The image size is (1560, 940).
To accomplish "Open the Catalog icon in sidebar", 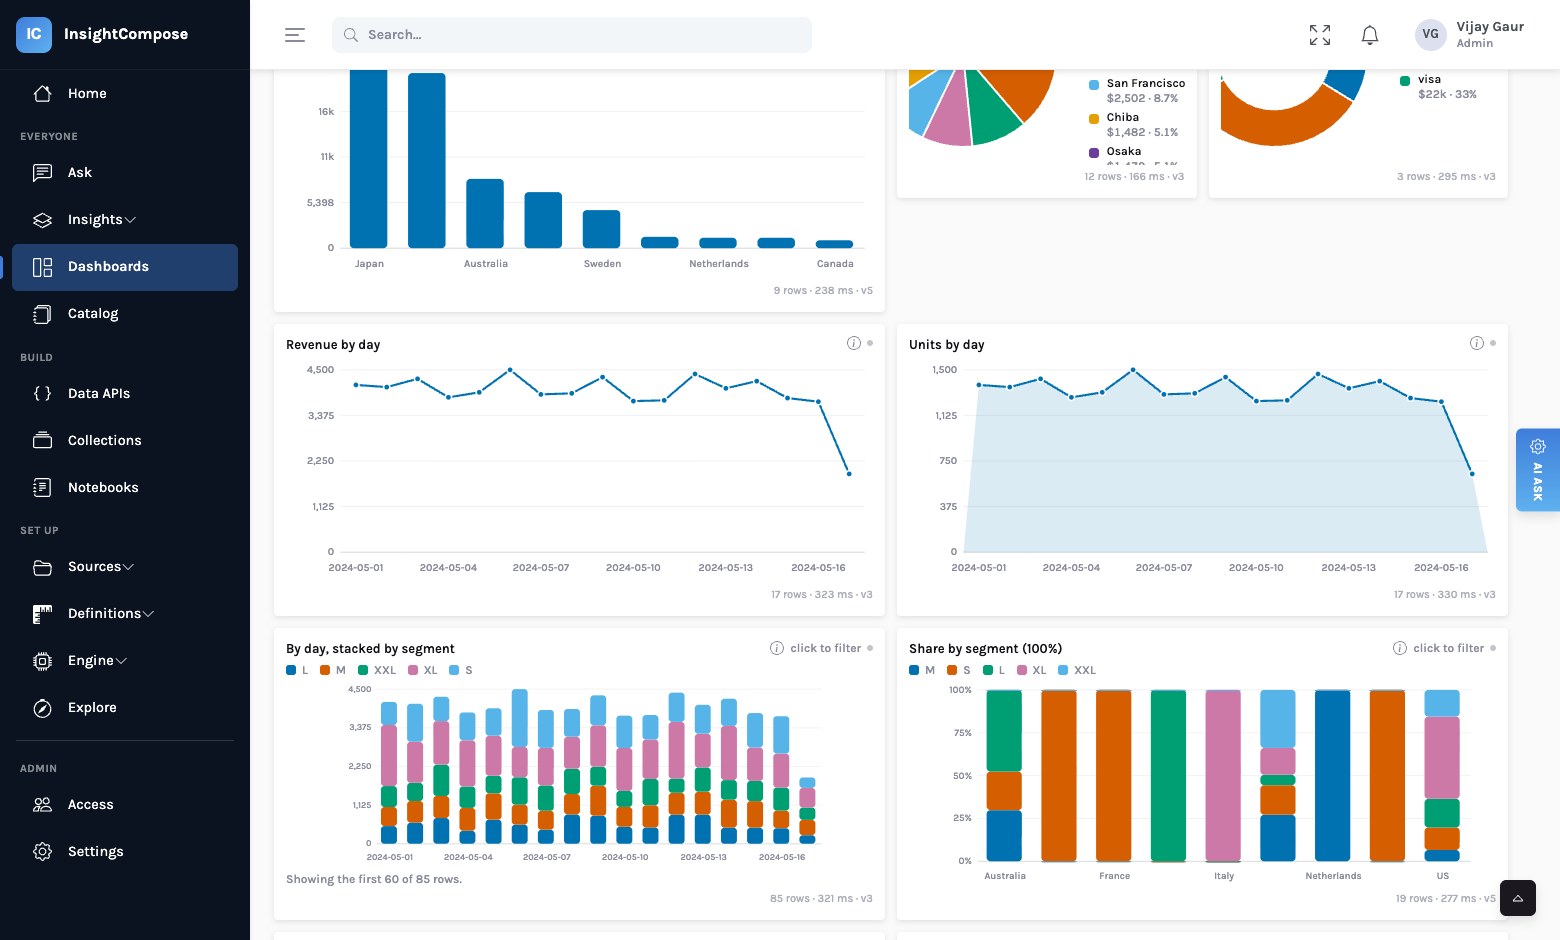I will pos(42,314).
